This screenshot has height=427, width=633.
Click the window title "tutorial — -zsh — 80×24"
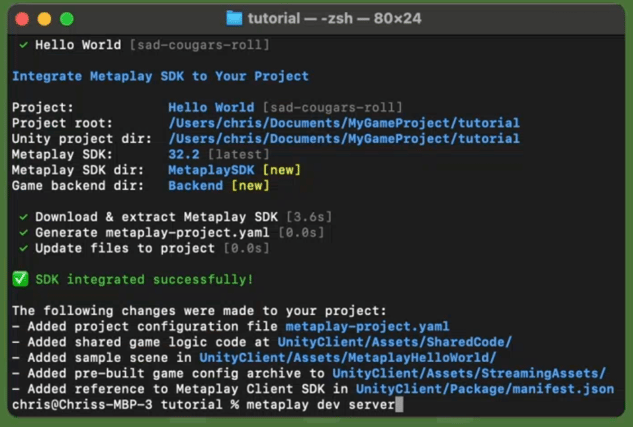click(x=334, y=19)
